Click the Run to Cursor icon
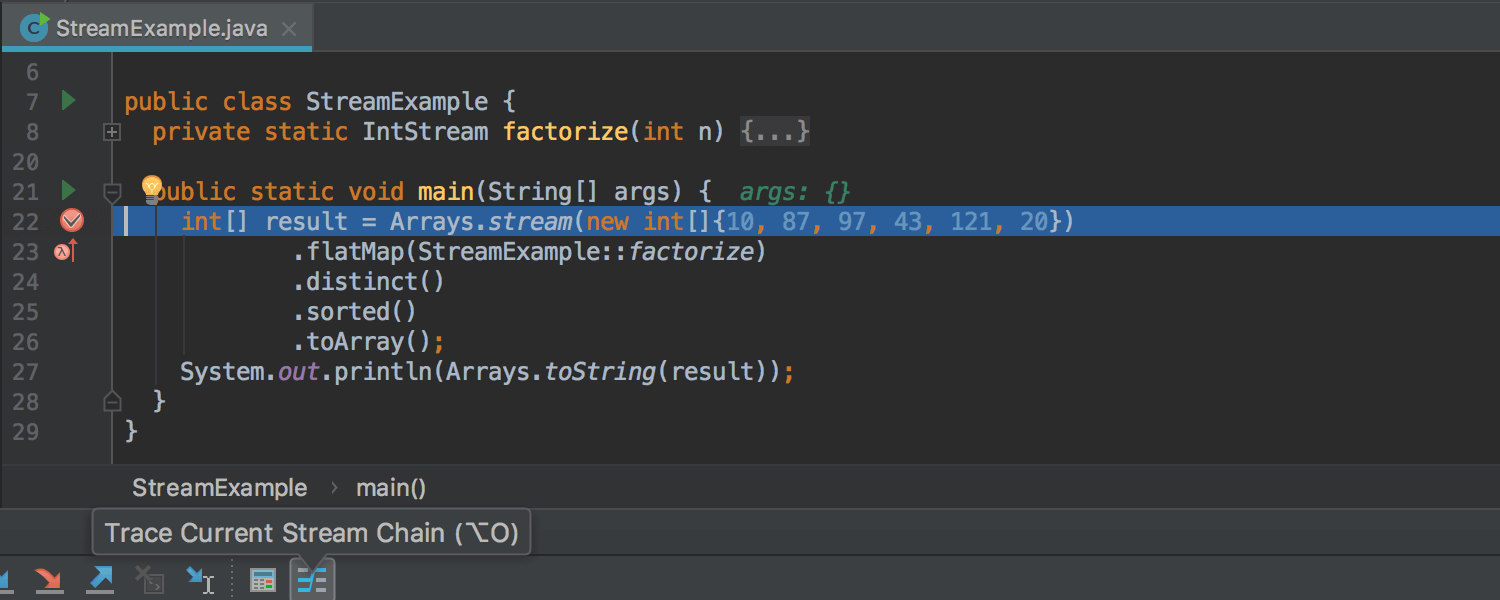The image size is (1500, 600). (200, 579)
